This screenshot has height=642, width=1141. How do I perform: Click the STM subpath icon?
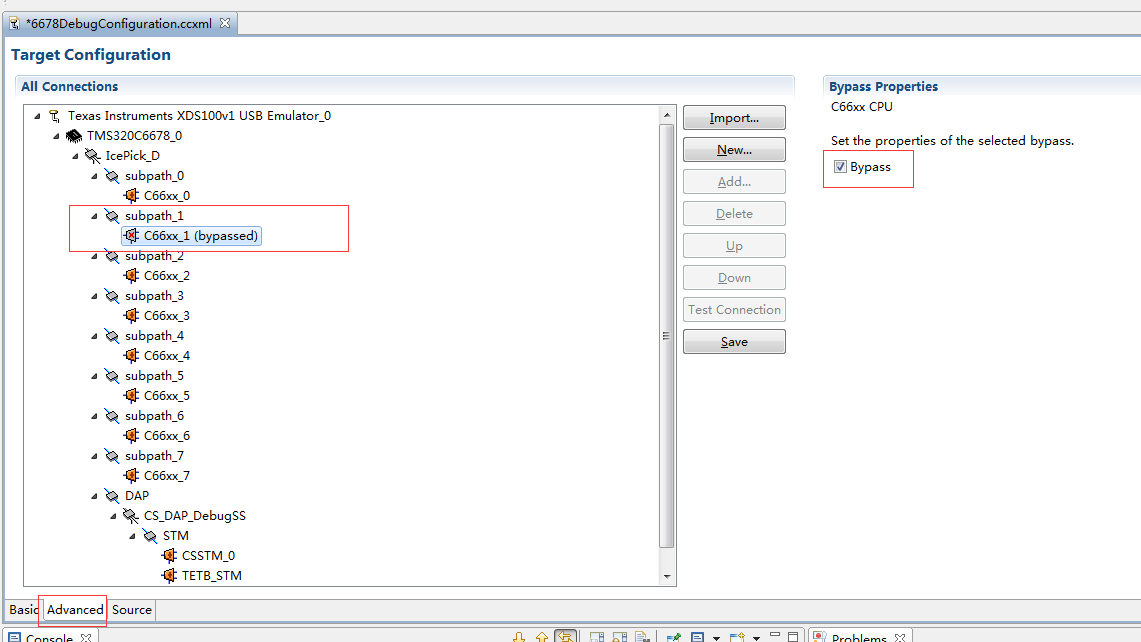point(149,536)
